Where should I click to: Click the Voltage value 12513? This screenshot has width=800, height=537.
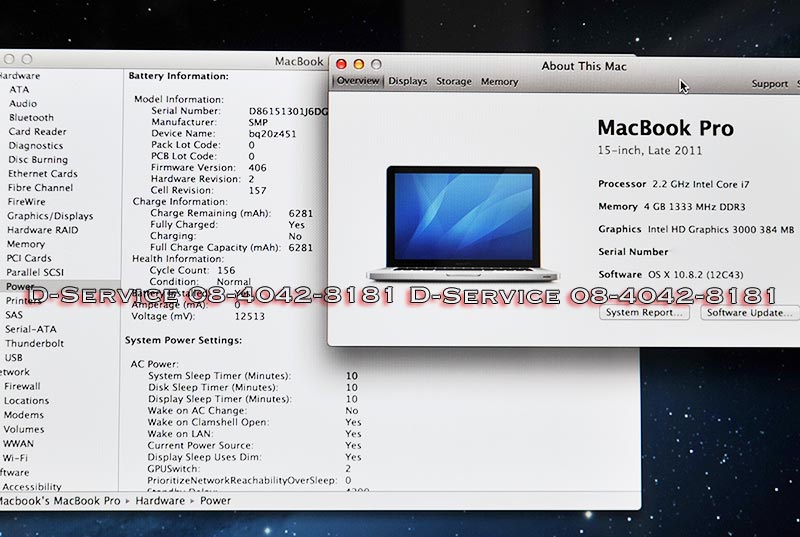[249, 316]
